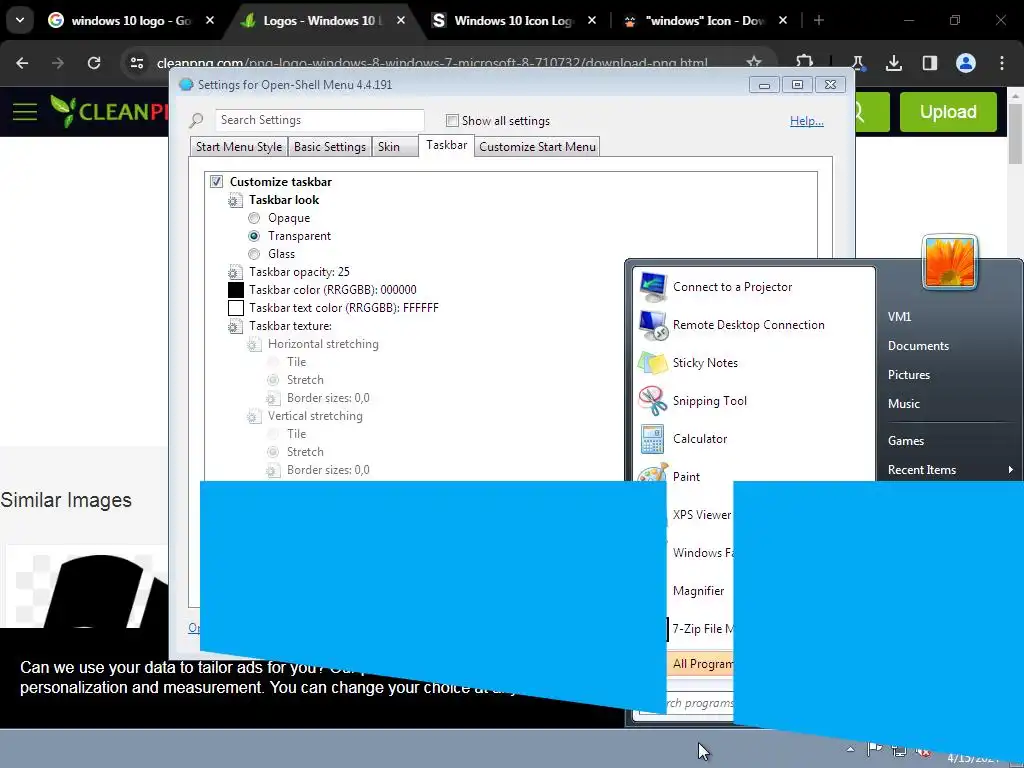This screenshot has height=768, width=1024.
Task: Click Chrome profile avatar icon
Action: point(966,63)
